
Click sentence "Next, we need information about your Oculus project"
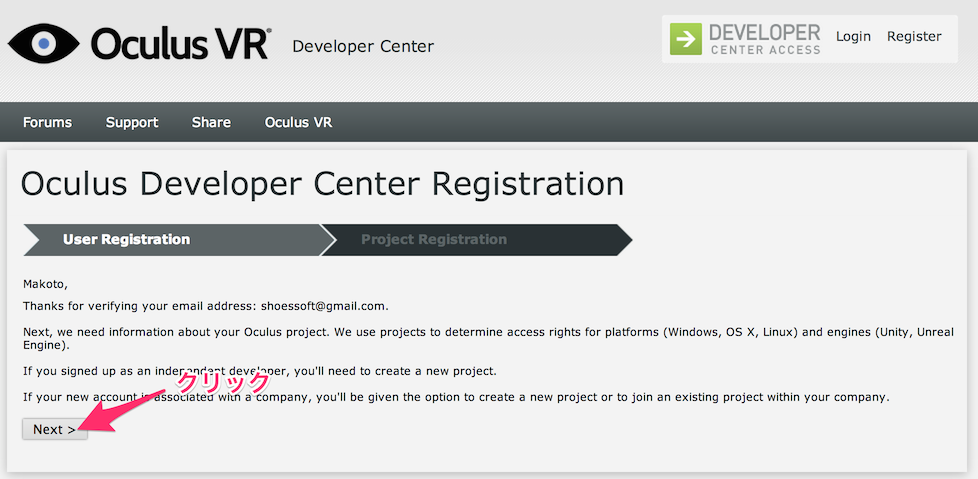pyautogui.click(x=176, y=332)
